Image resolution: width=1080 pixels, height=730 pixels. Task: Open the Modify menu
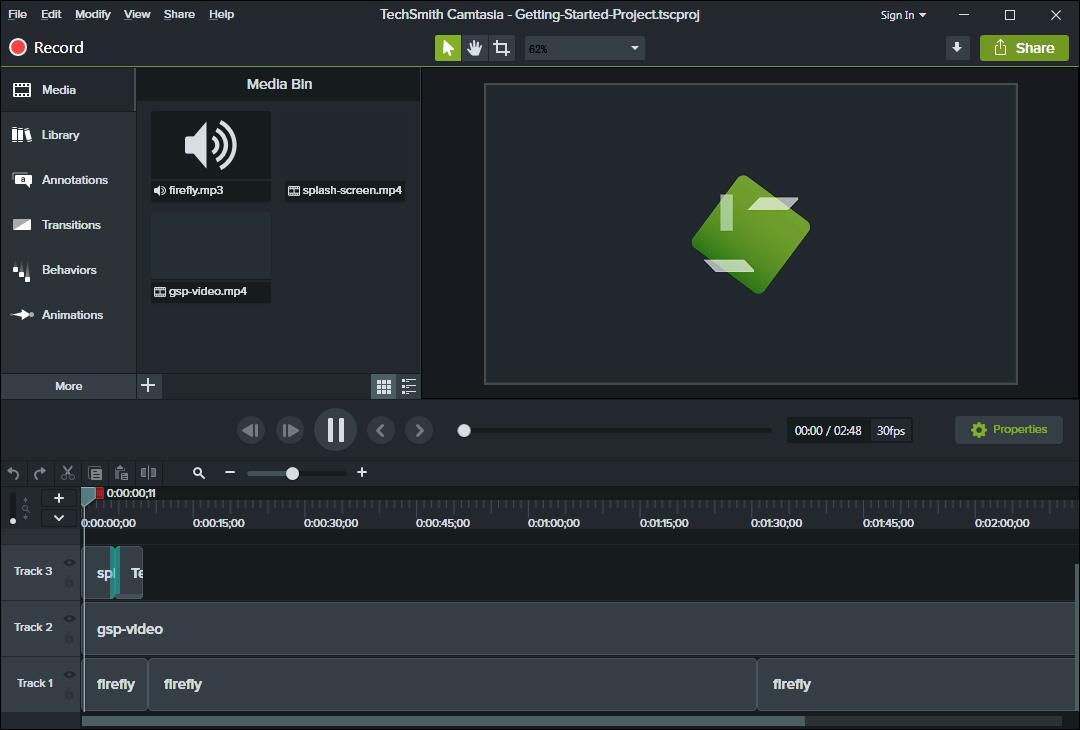point(93,14)
